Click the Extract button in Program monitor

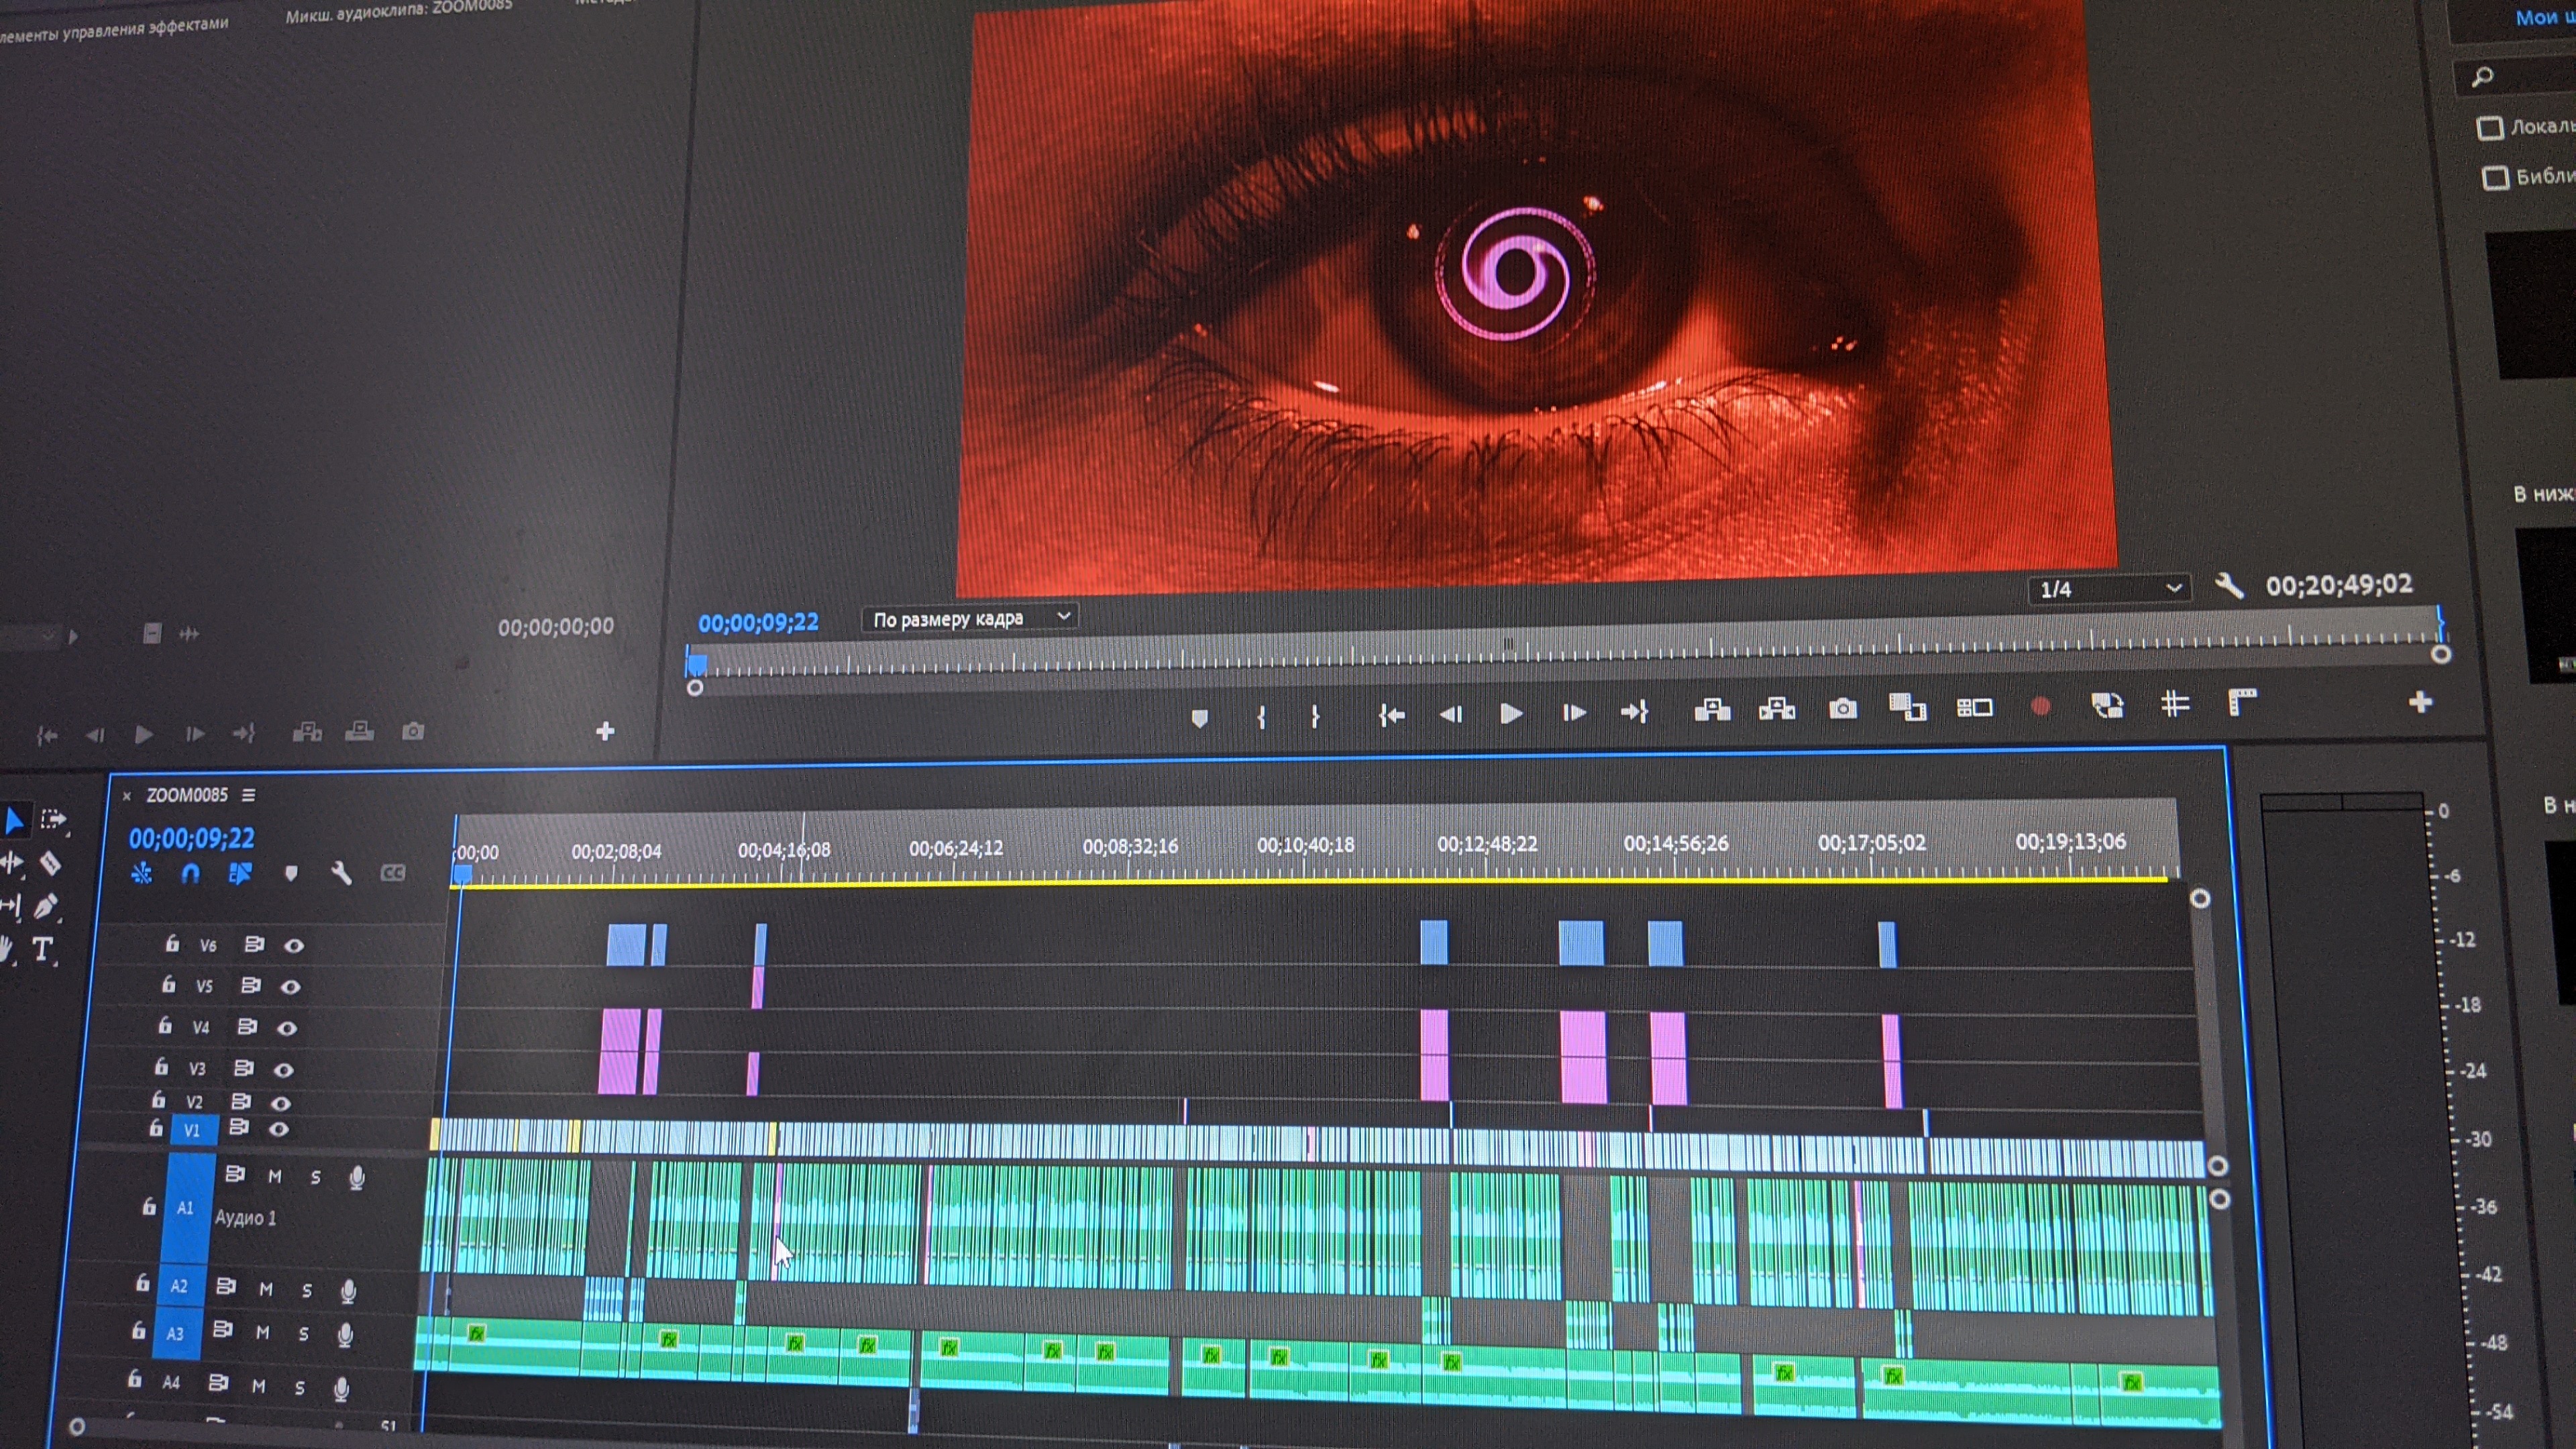[x=1777, y=709]
